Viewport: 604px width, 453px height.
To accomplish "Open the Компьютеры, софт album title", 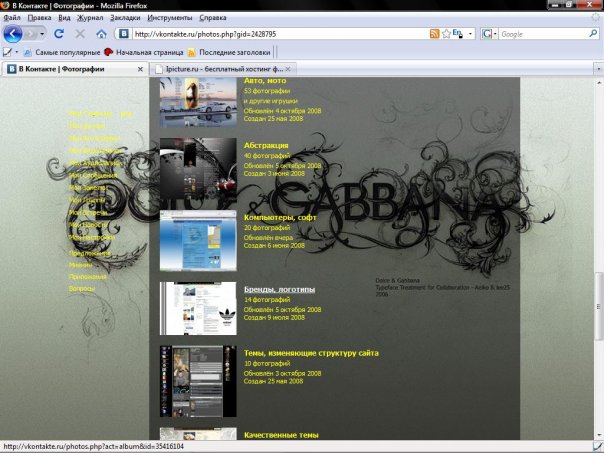I will click(x=280, y=217).
